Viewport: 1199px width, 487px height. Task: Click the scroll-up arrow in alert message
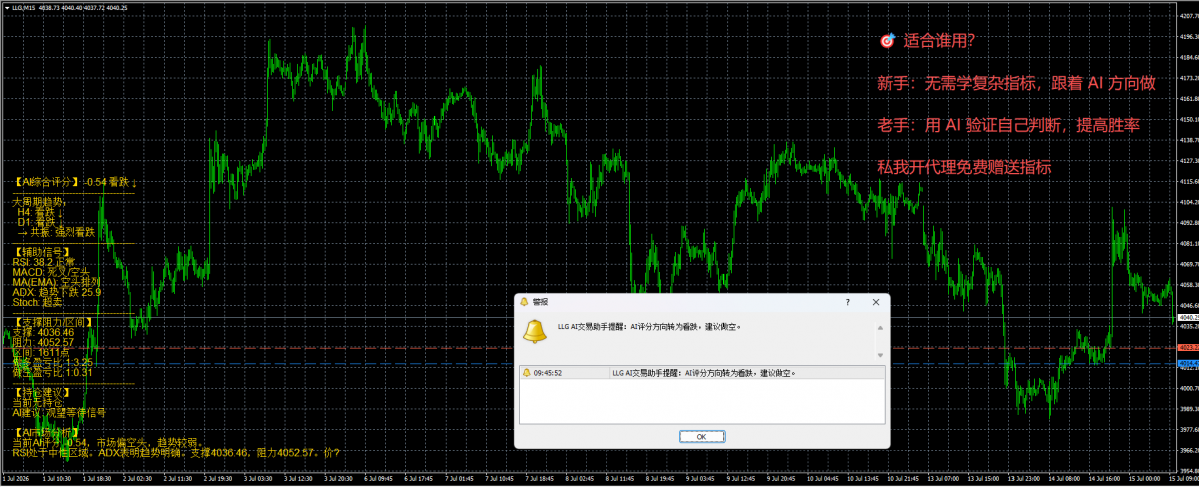click(x=880, y=328)
